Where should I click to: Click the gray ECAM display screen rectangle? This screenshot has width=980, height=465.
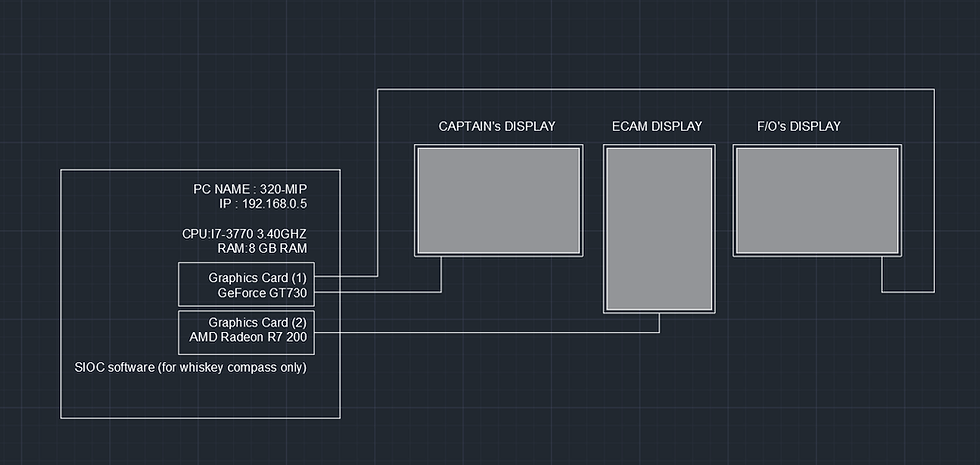[x=659, y=229]
